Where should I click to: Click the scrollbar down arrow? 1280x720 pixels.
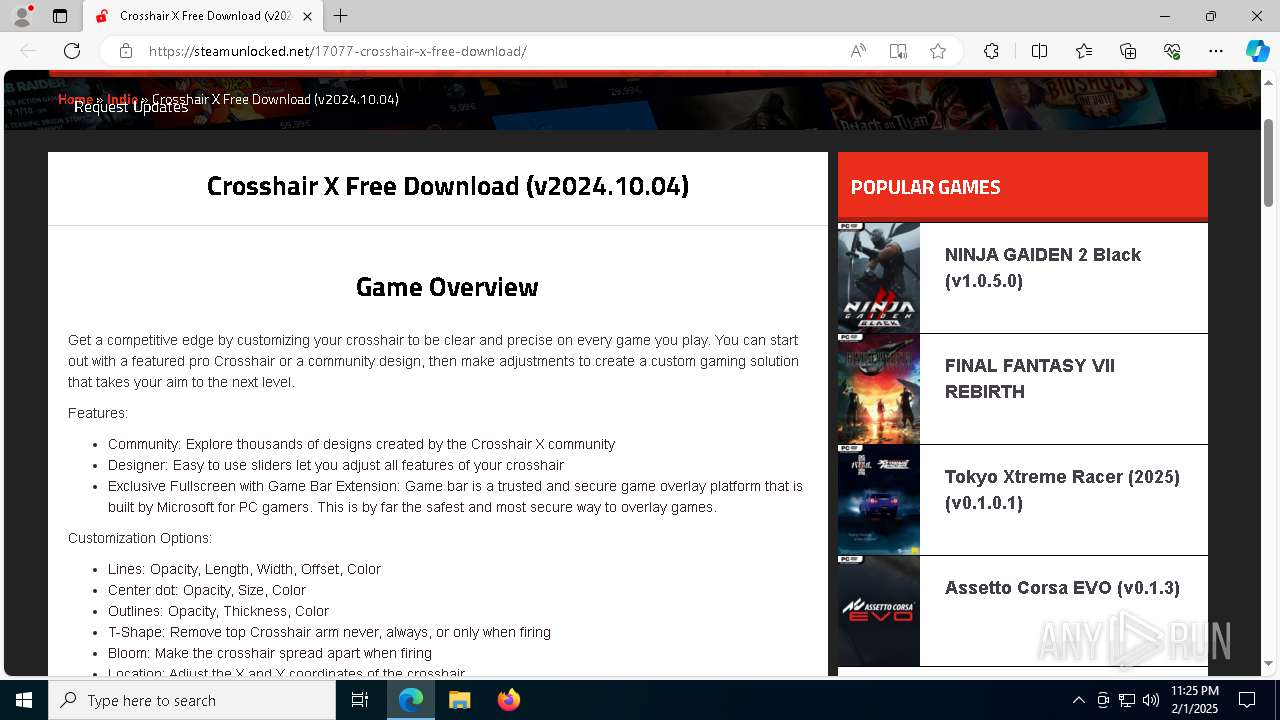1269,663
